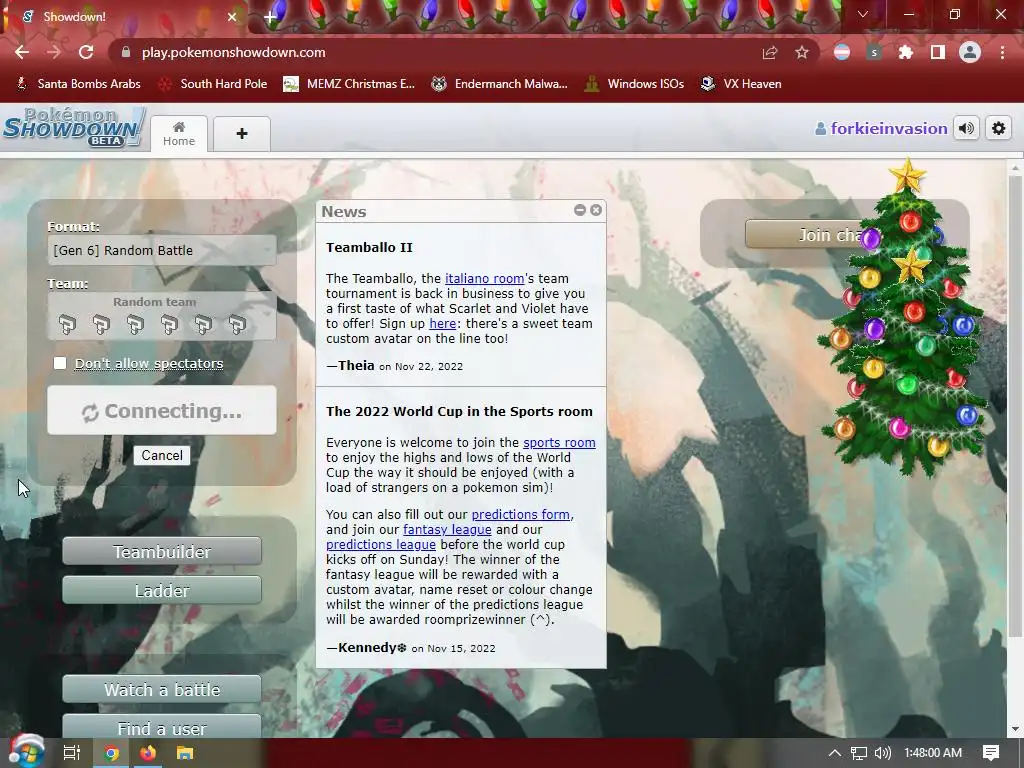This screenshot has width=1024, height=768.
Task: Click the pink-blue striped extension icon
Action: point(842,52)
